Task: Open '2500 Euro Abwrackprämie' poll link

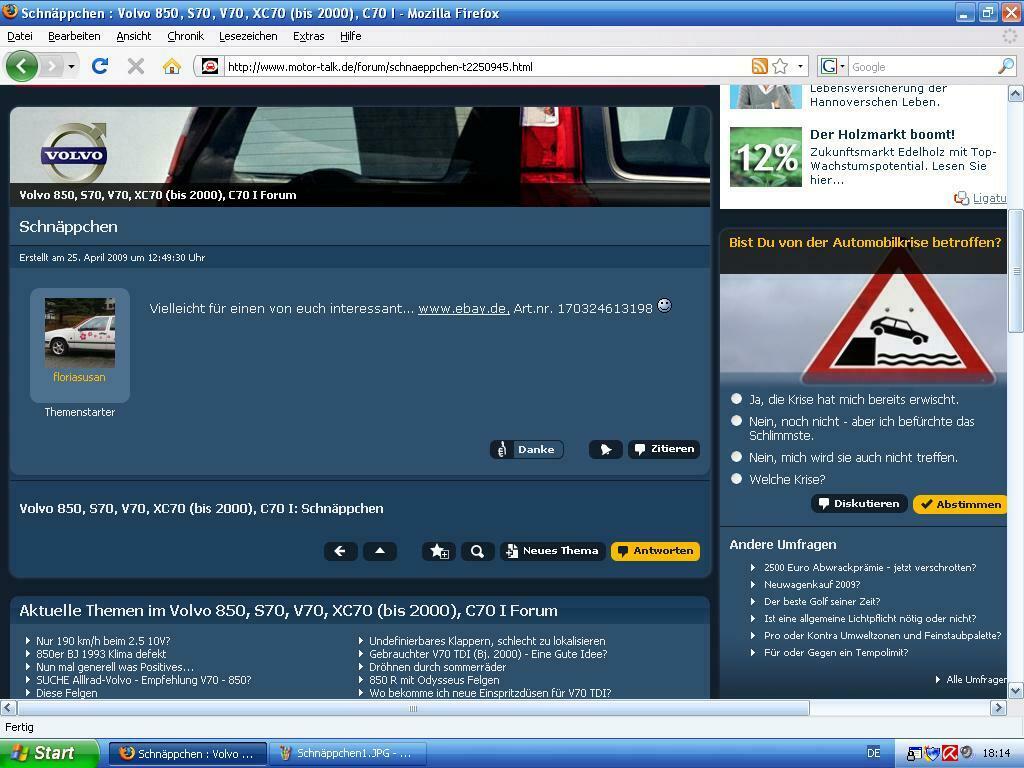Action: click(870, 568)
